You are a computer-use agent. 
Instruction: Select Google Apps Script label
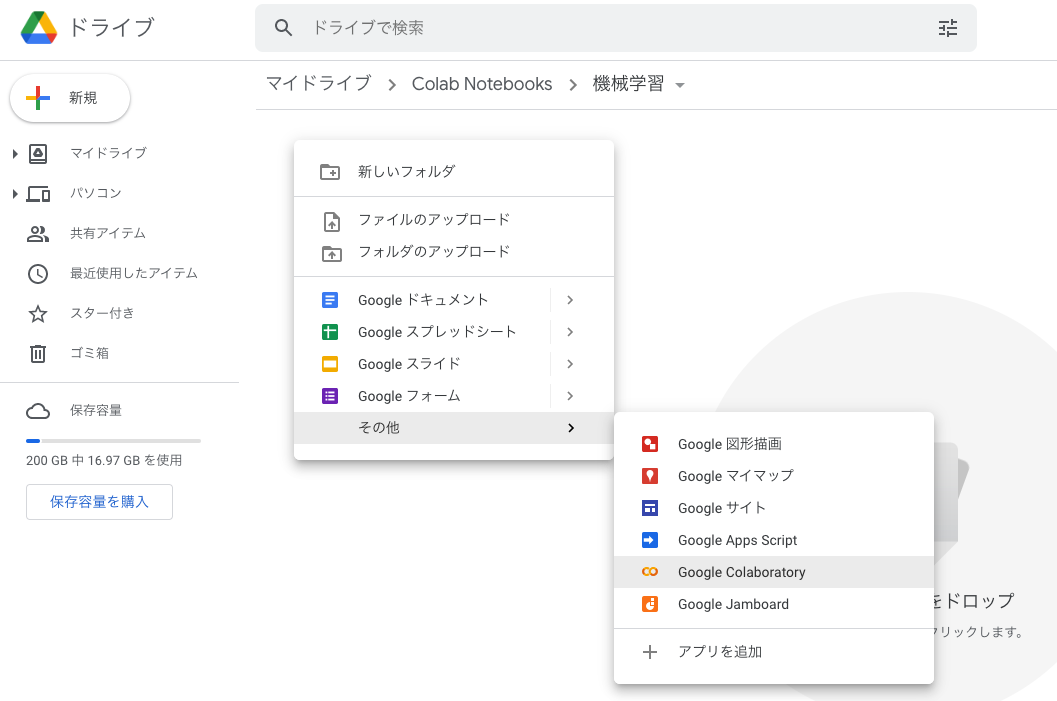(737, 540)
